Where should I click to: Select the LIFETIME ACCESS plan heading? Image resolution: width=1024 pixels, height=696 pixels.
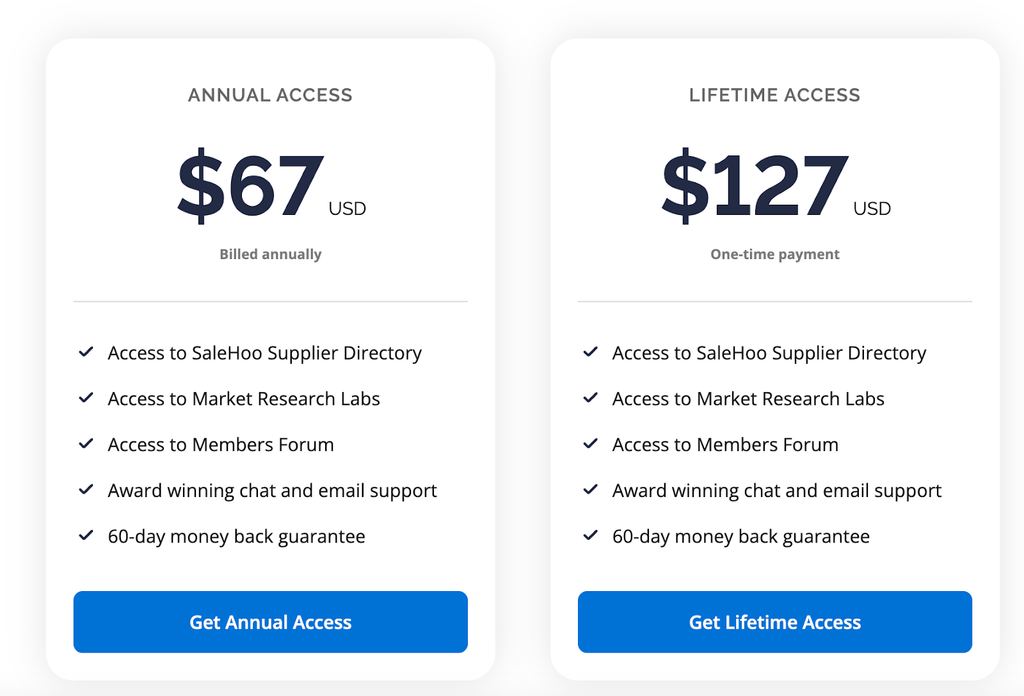pos(774,96)
